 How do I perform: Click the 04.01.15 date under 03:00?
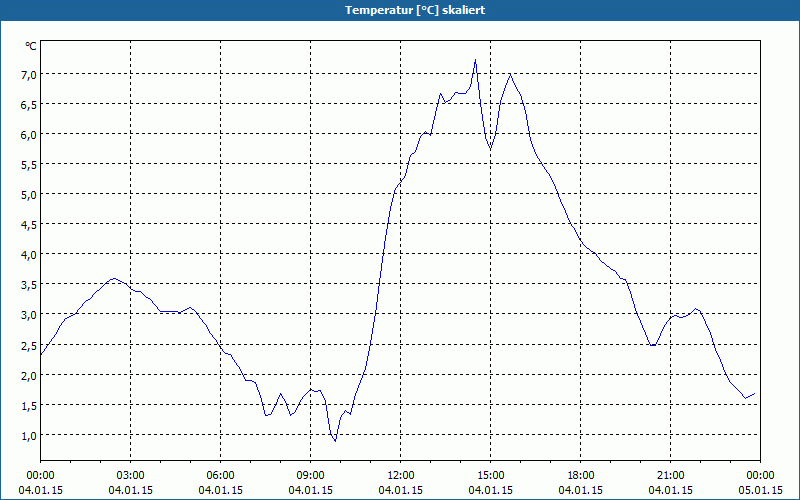click(131, 490)
